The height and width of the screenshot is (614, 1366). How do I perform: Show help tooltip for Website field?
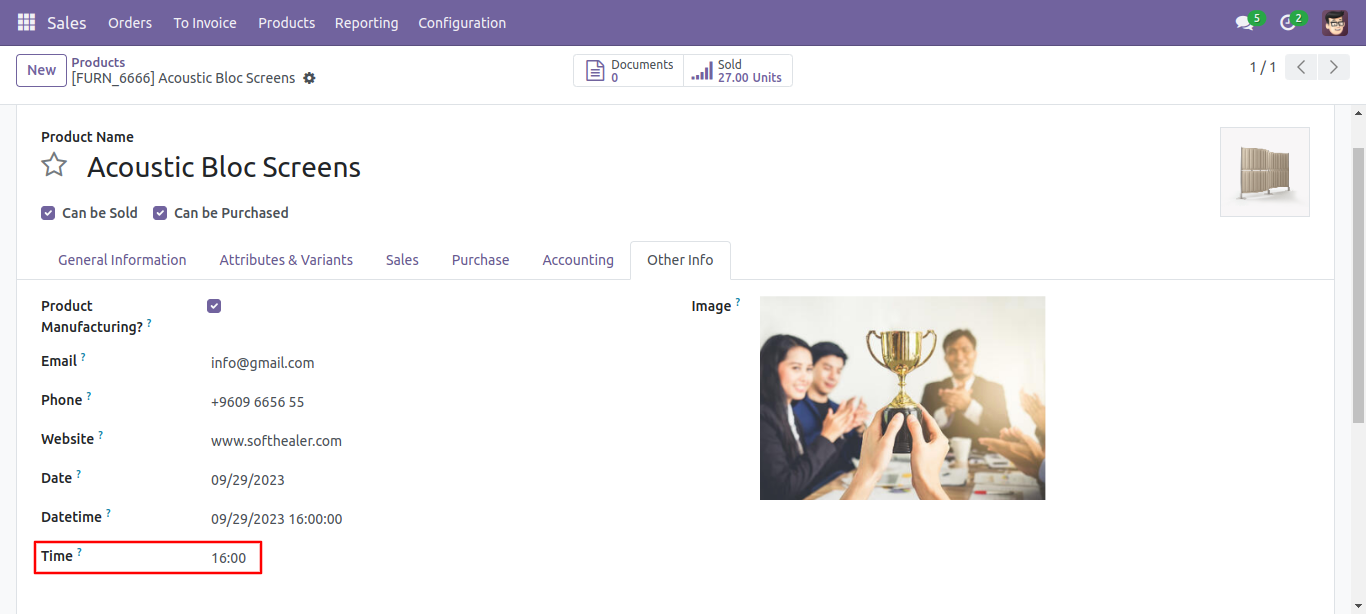click(x=100, y=434)
